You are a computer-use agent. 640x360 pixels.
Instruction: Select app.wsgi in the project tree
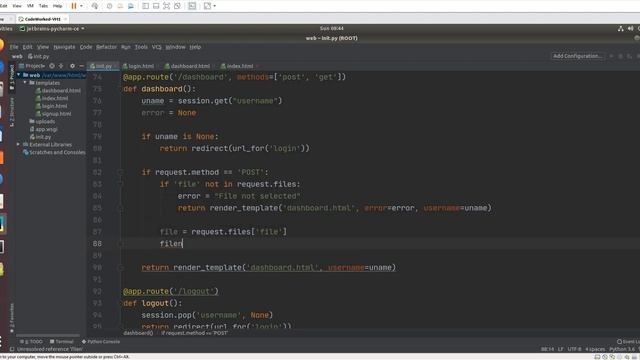pos(44,129)
